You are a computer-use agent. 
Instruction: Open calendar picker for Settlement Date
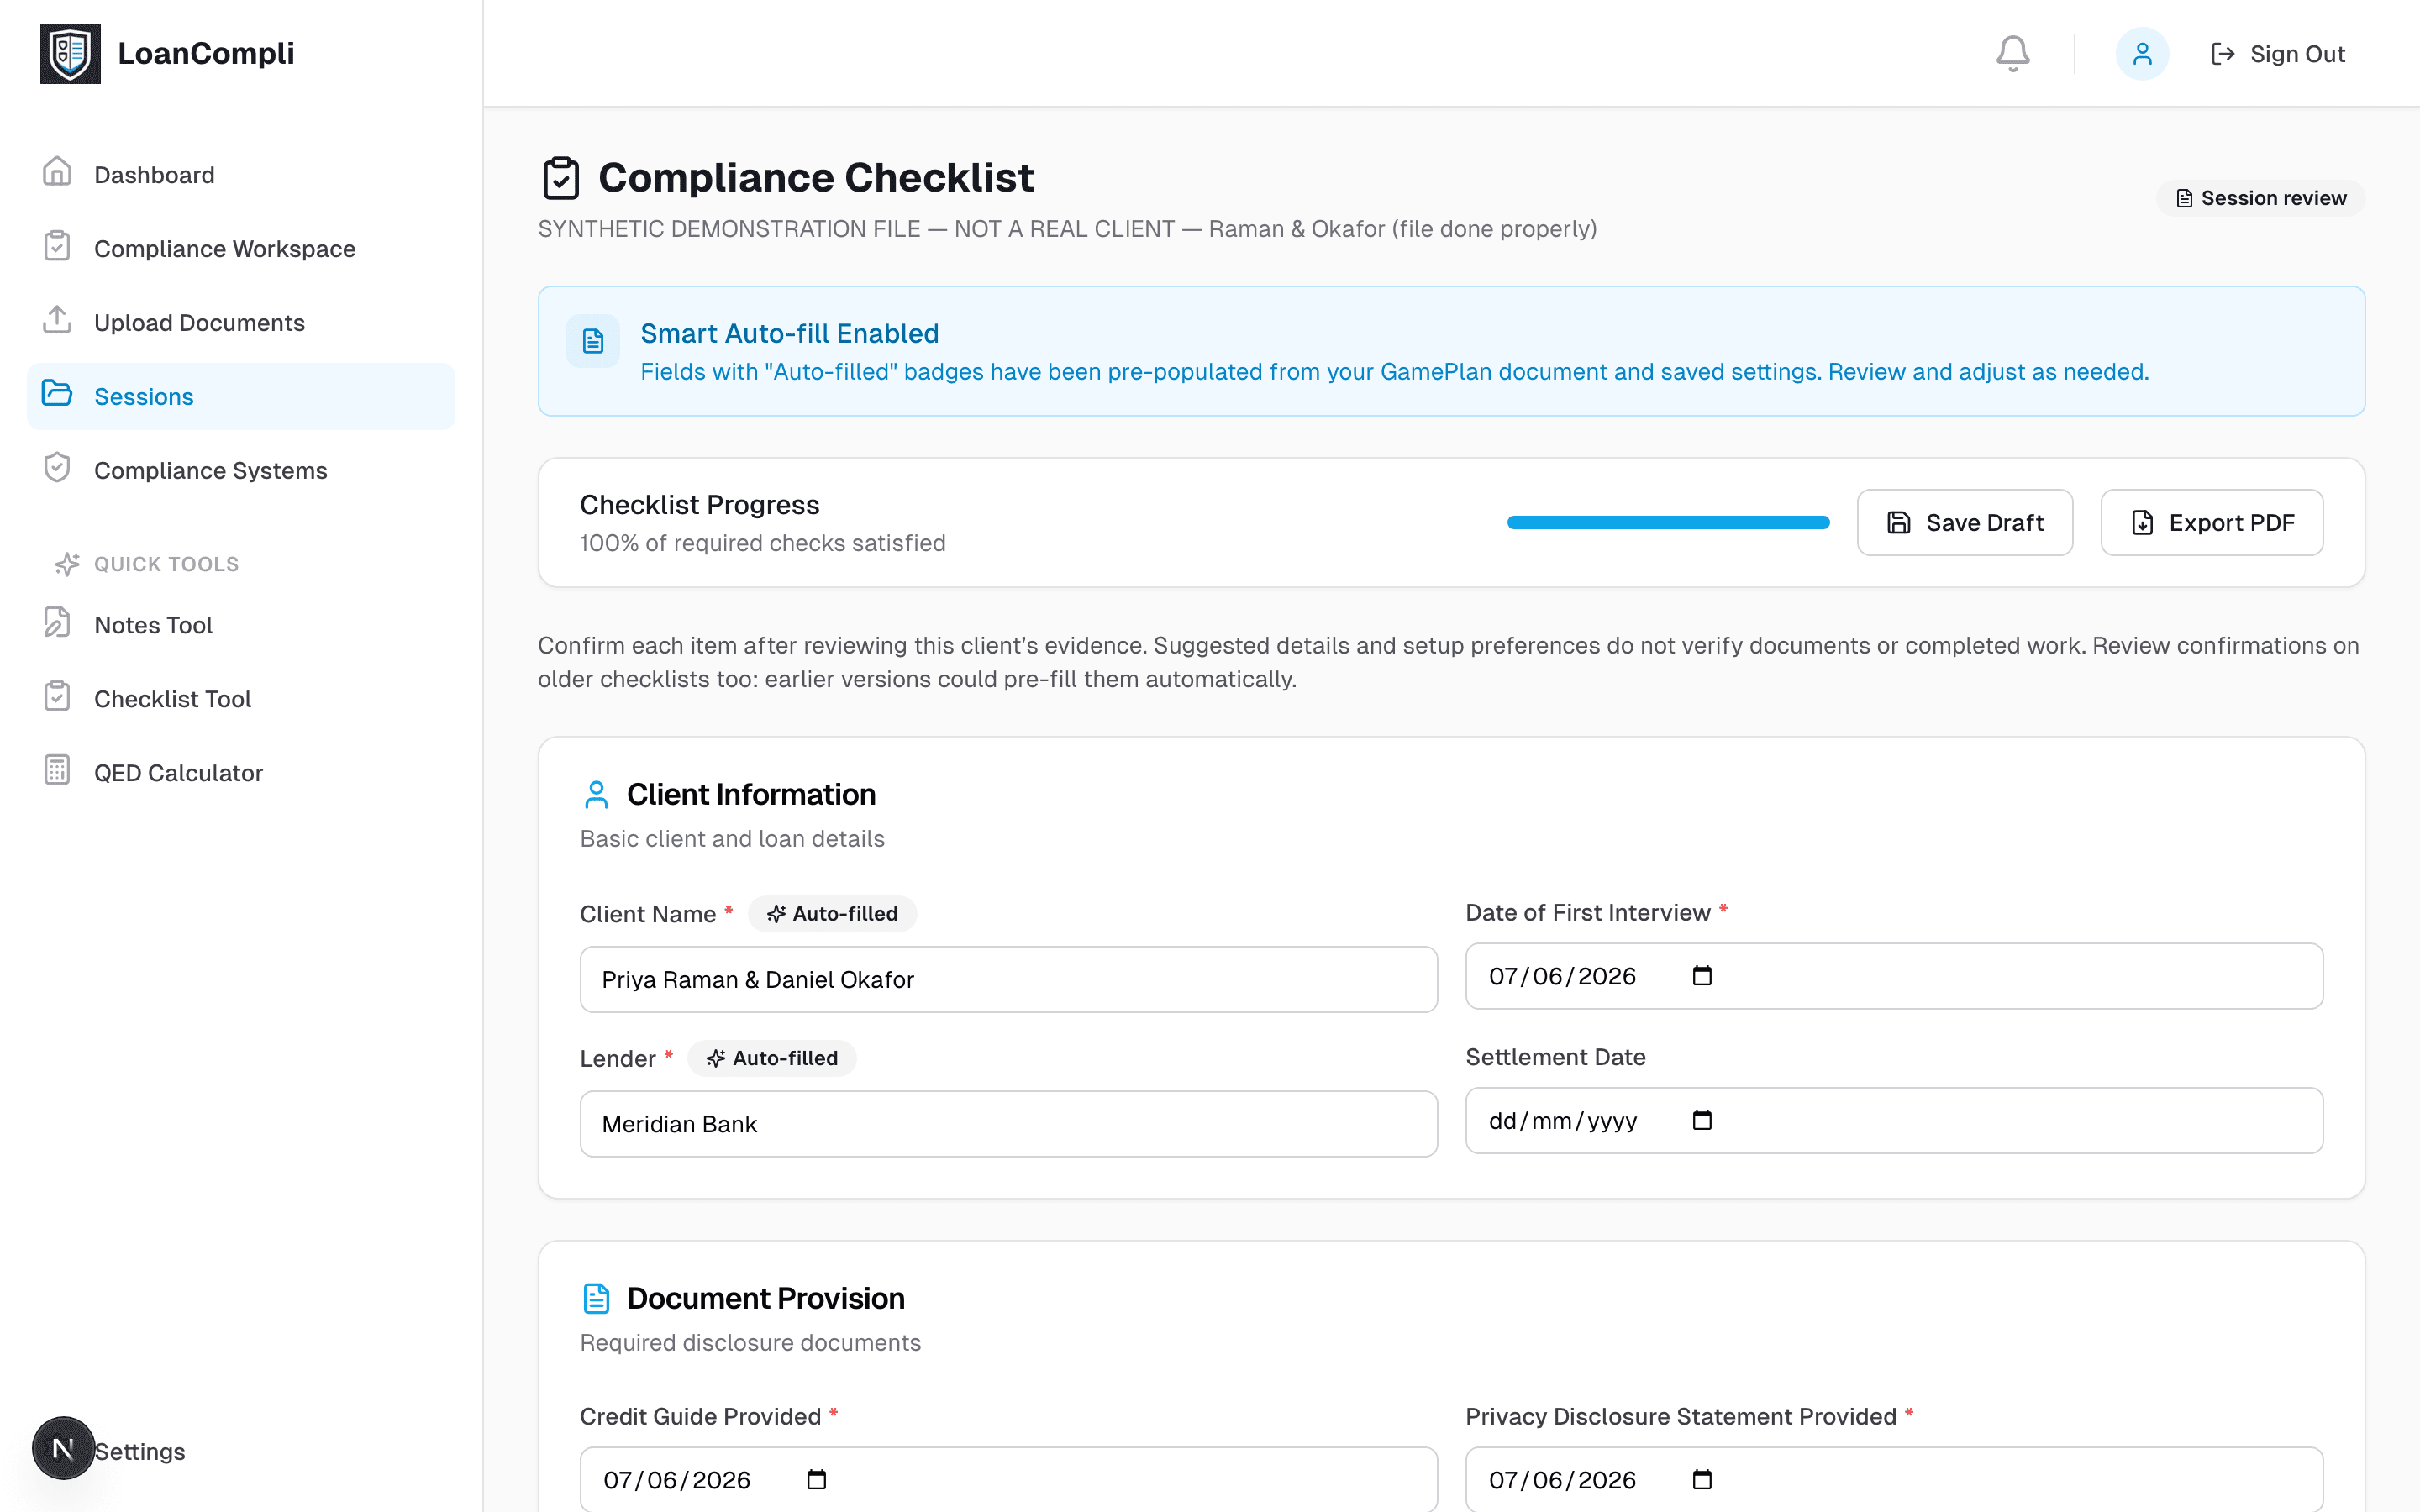(1702, 1120)
